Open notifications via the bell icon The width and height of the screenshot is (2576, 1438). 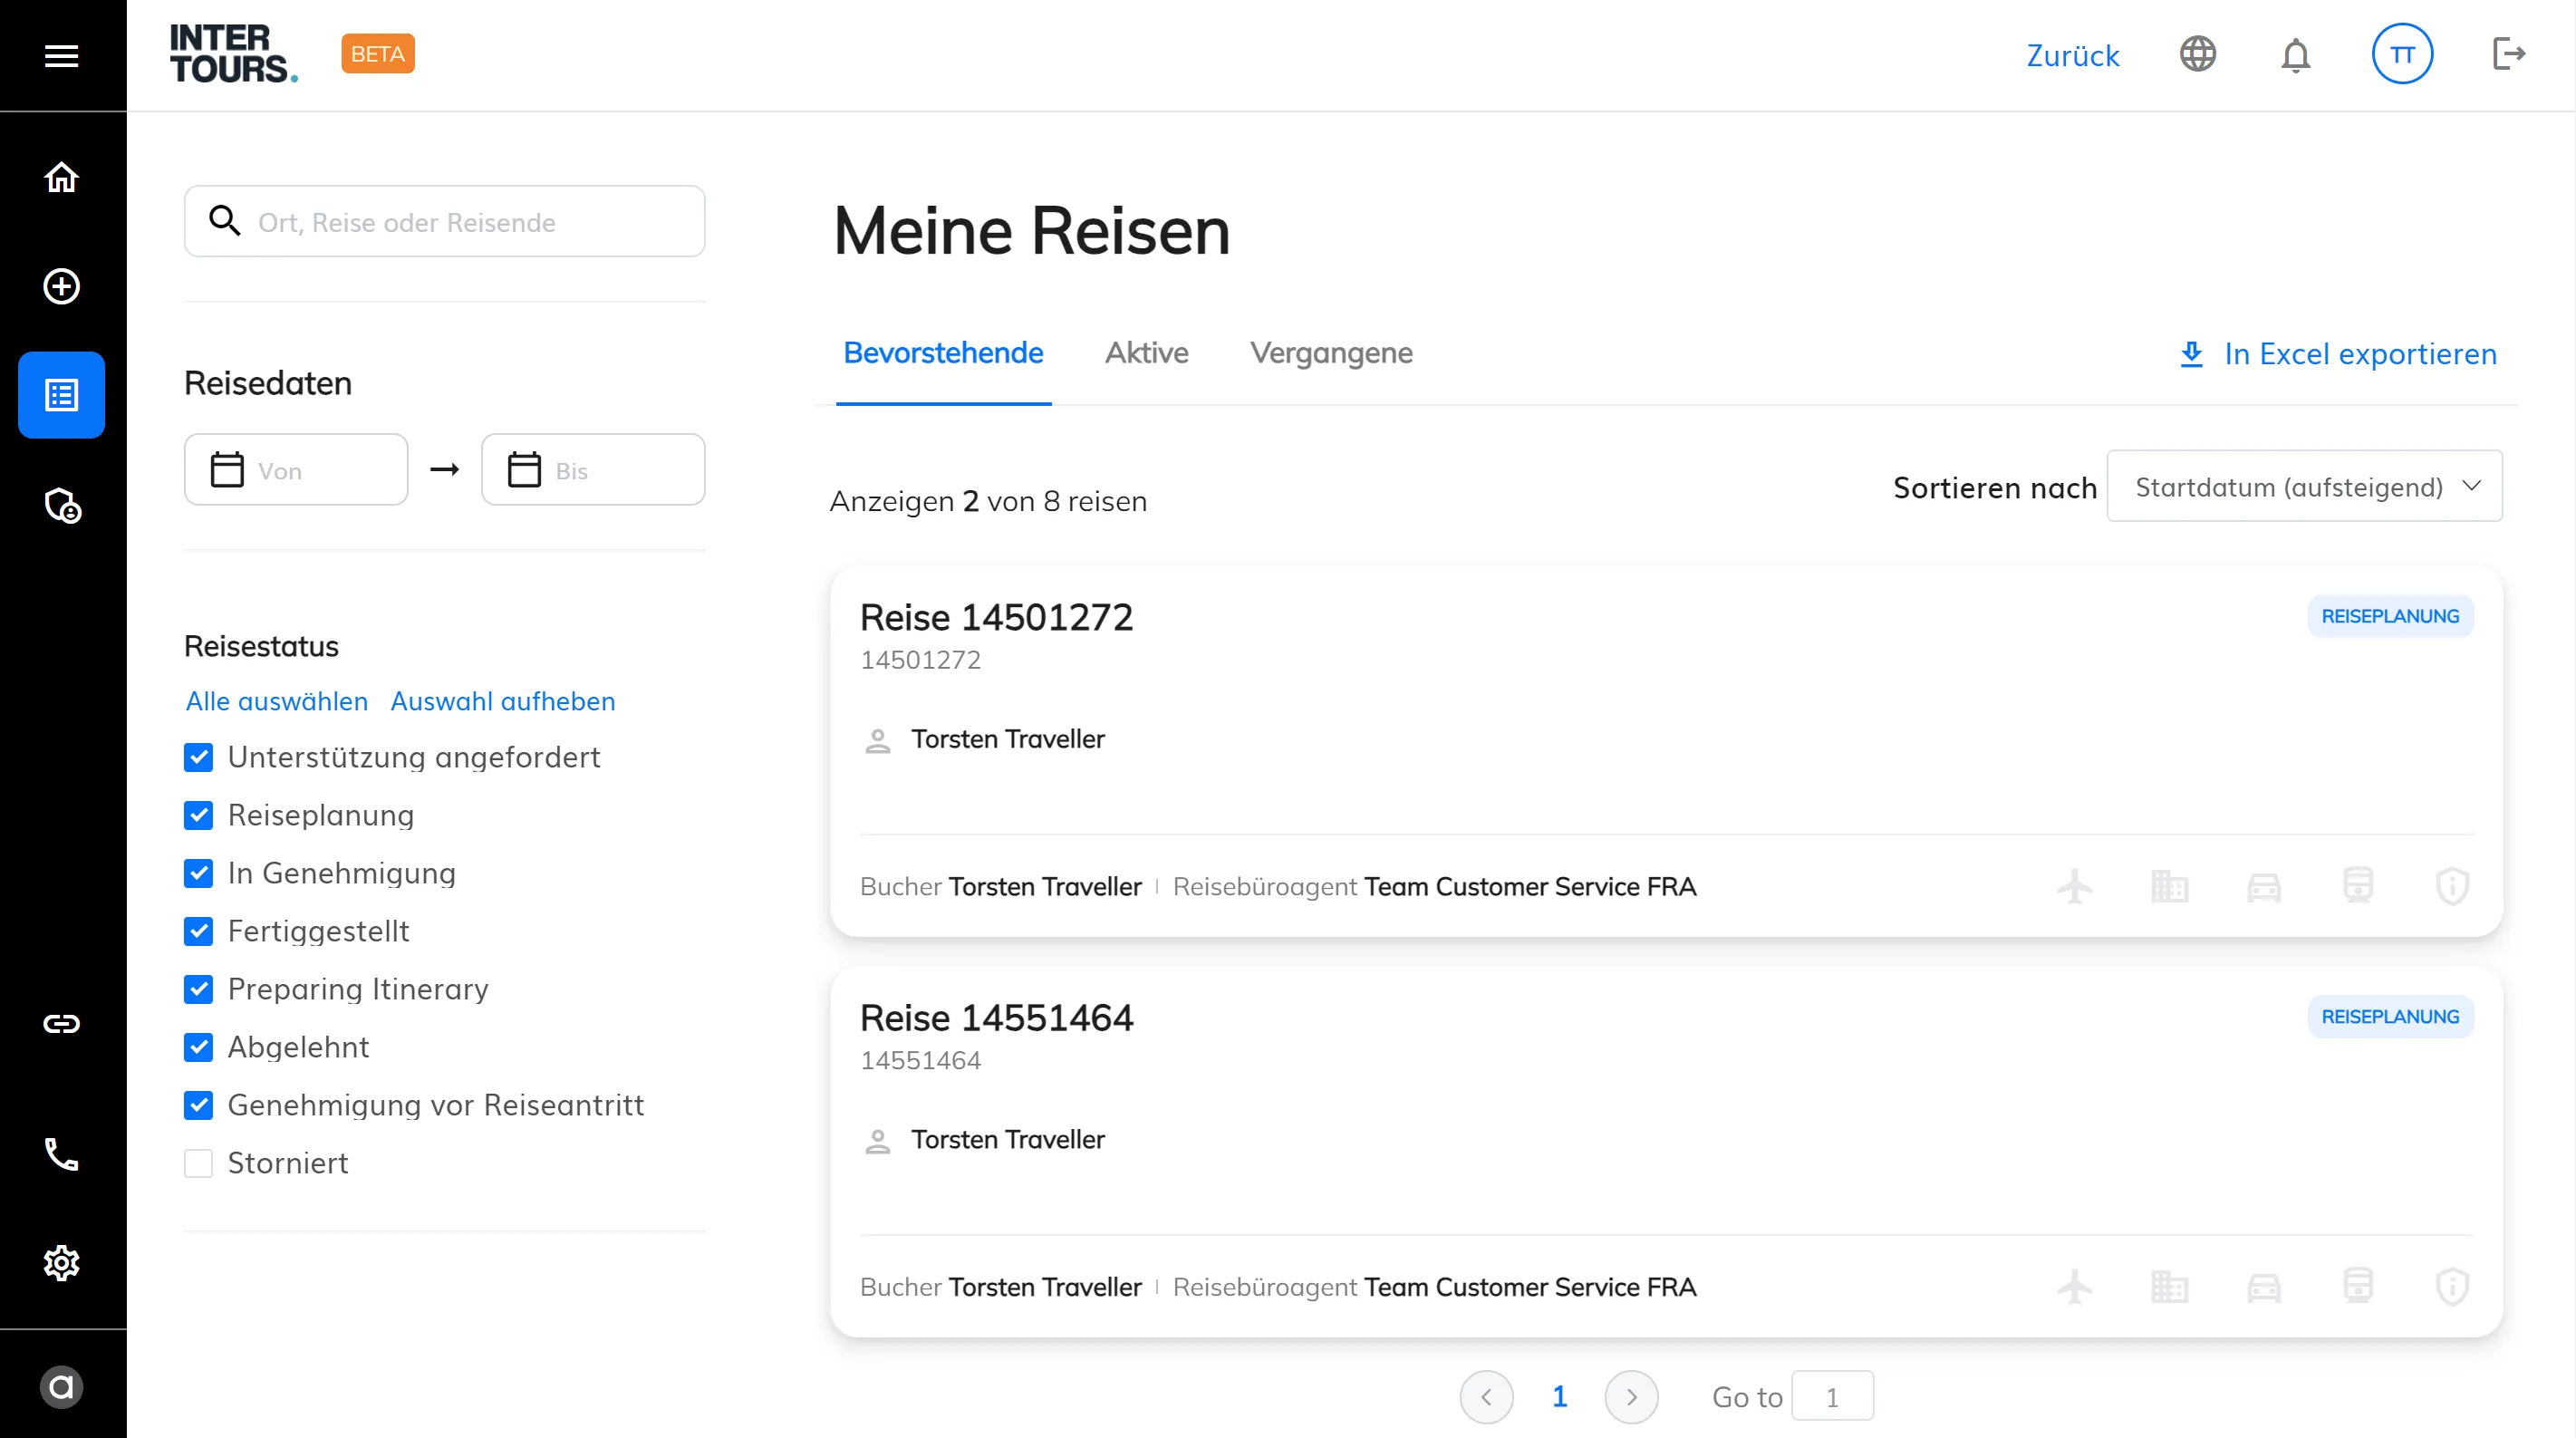tap(2294, 55)
